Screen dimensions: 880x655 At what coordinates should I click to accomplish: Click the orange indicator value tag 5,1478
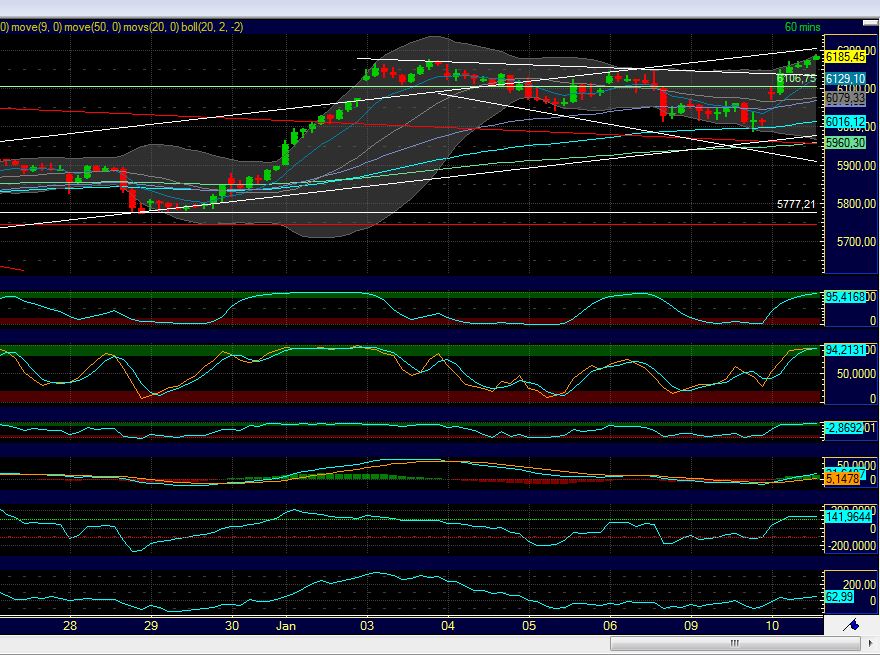[x=843, y=481]
